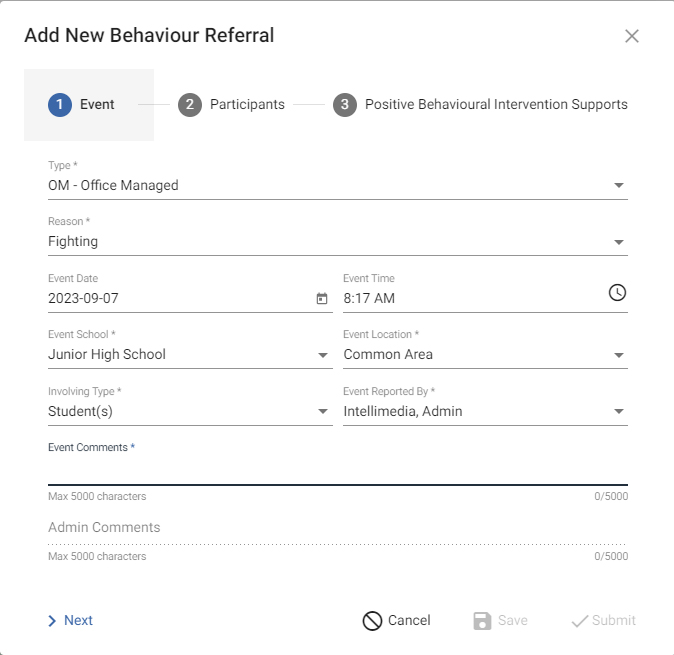Viewport: 674px width, 655px height.
Task: Switch to the Participants step tab
Action: click(247, 105)
